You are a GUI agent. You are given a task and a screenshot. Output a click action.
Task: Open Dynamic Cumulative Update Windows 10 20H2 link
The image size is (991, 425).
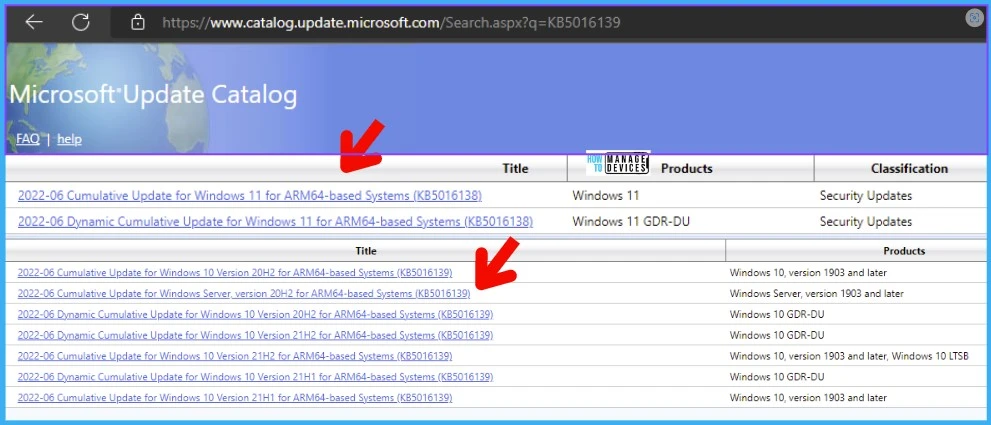255,315
